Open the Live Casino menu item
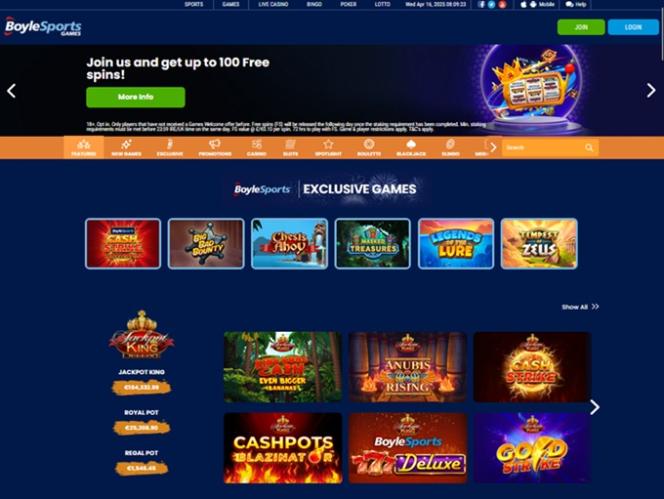 pyautogui.click(x=273, y=4)
